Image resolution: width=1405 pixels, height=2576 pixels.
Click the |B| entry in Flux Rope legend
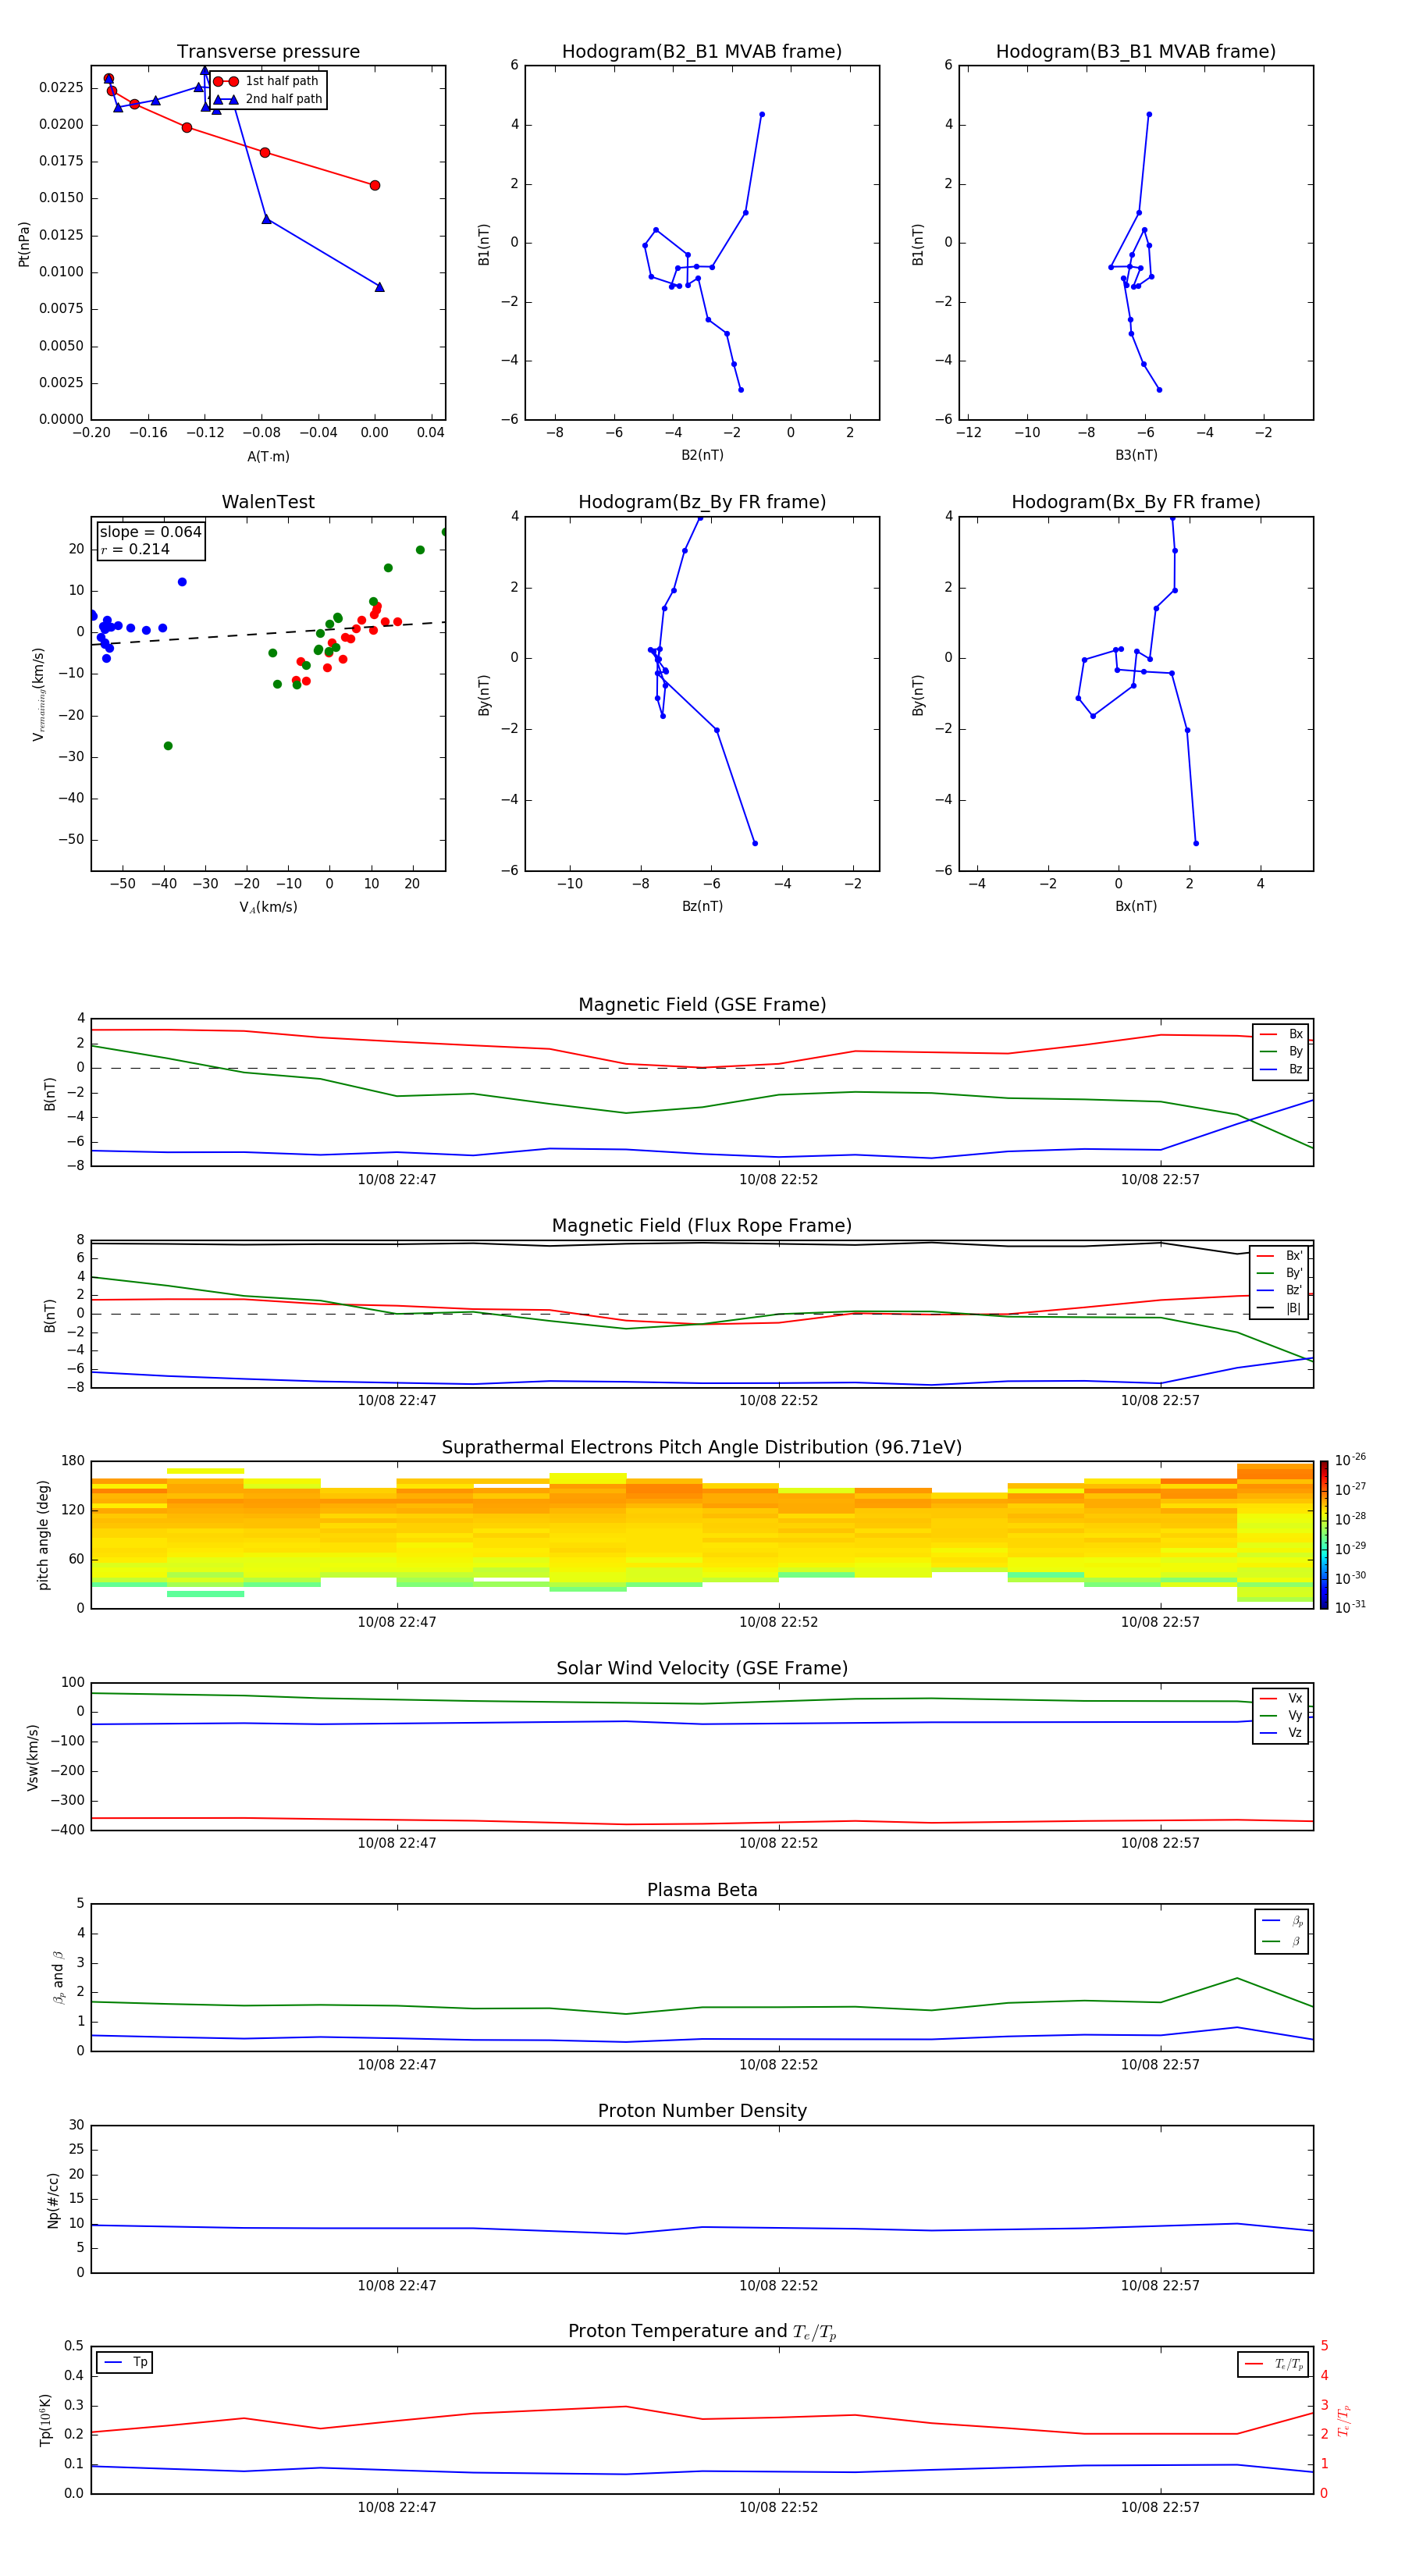tap(1280, 1308)
